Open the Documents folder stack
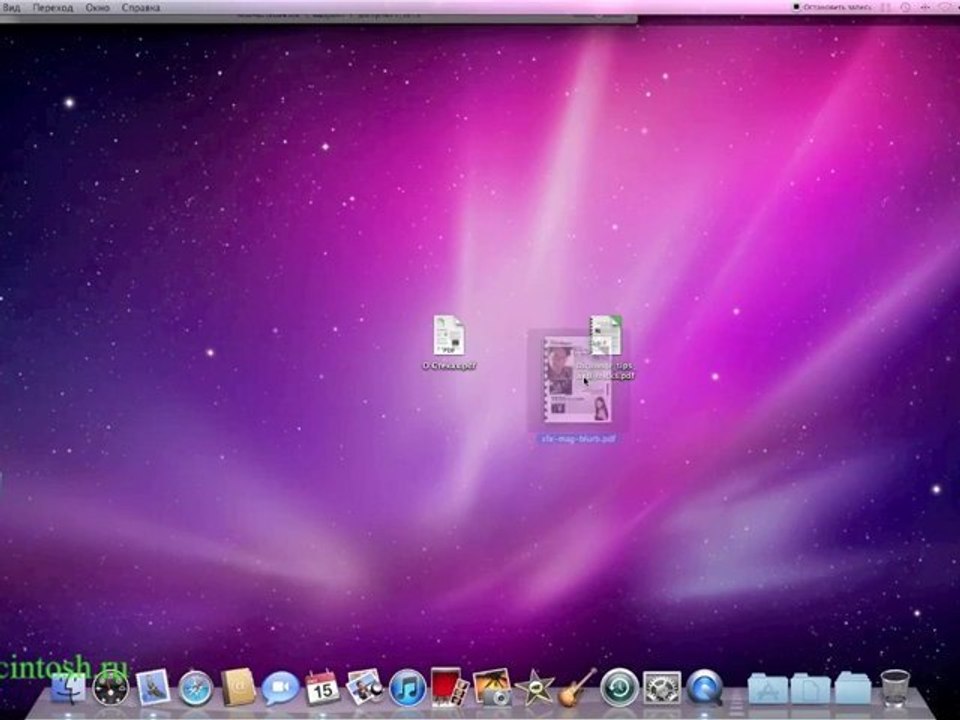Viewport: 960px width, 720px height. pyautogui.click(x=810, y=688)
